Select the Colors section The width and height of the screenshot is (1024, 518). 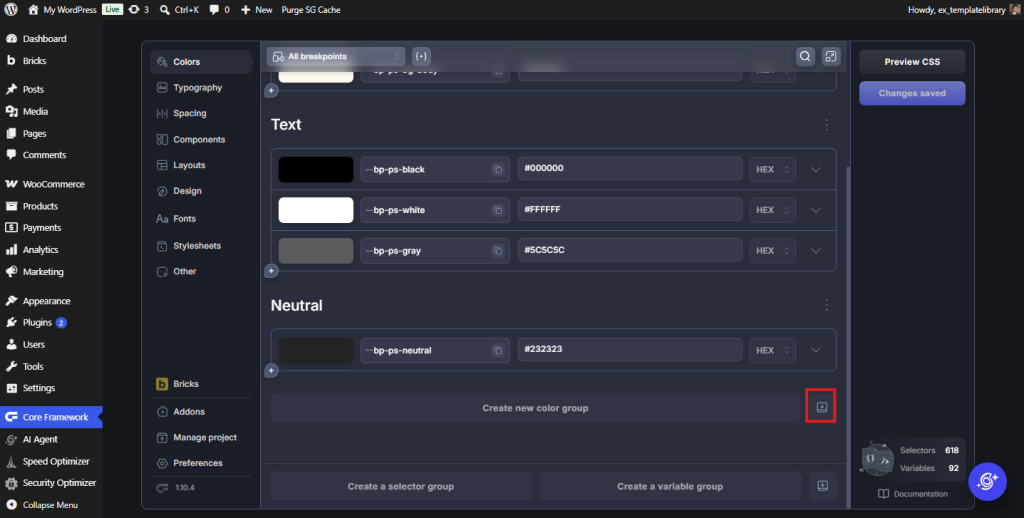[201, 62]
